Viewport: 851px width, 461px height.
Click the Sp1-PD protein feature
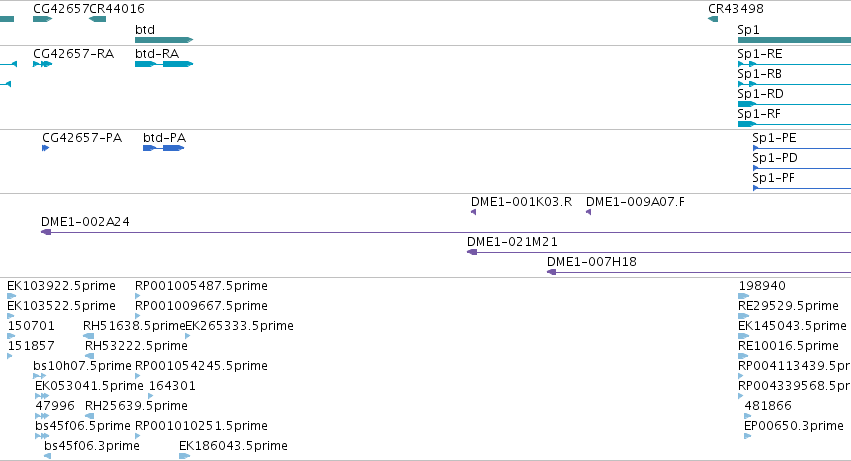pos(800,168)
